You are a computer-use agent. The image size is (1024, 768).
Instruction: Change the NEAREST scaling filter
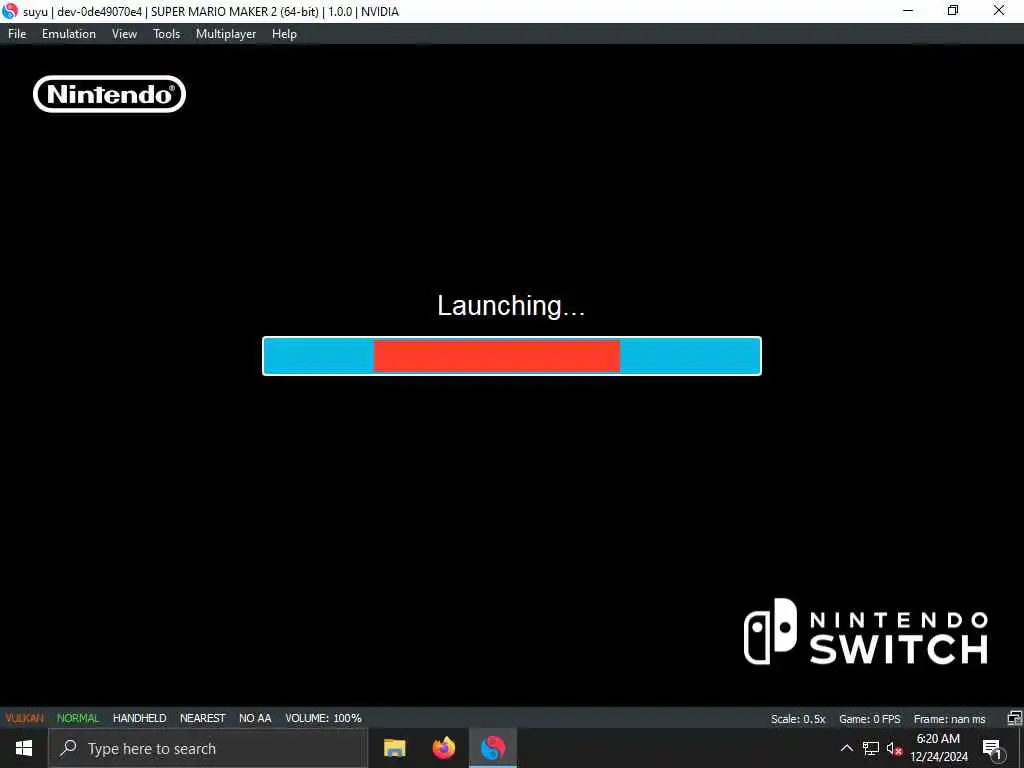click(202, 718)
